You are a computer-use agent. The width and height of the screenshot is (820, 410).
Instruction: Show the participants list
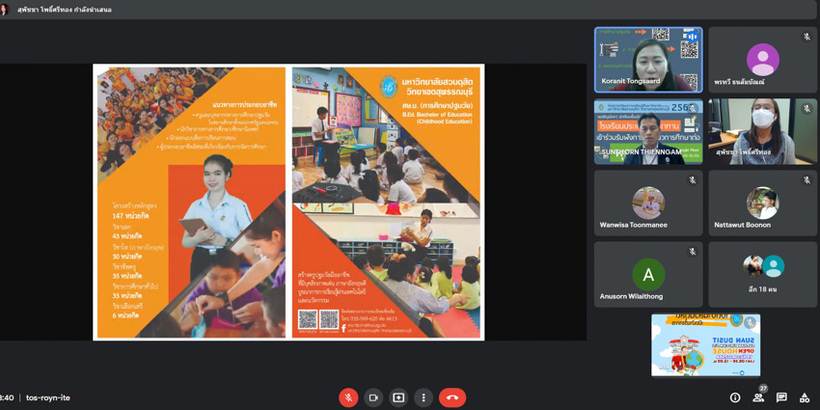(758, 397)
